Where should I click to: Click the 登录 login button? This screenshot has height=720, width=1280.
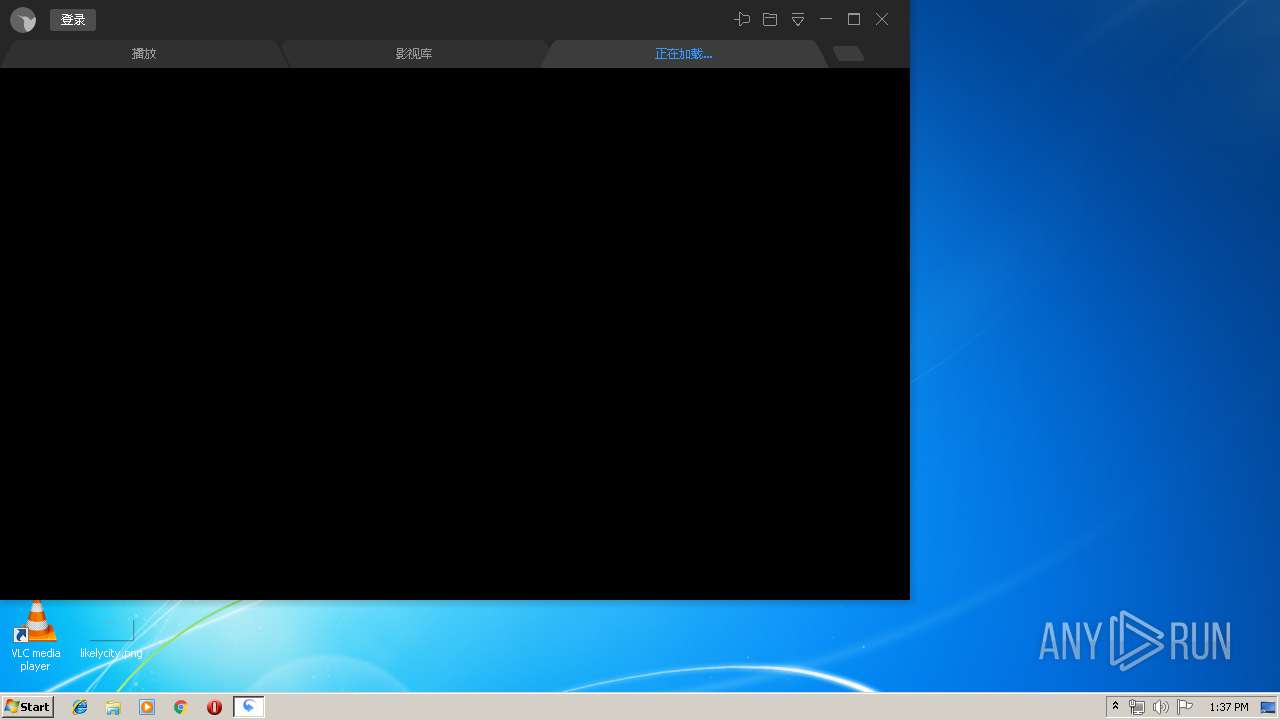point(73,20)
